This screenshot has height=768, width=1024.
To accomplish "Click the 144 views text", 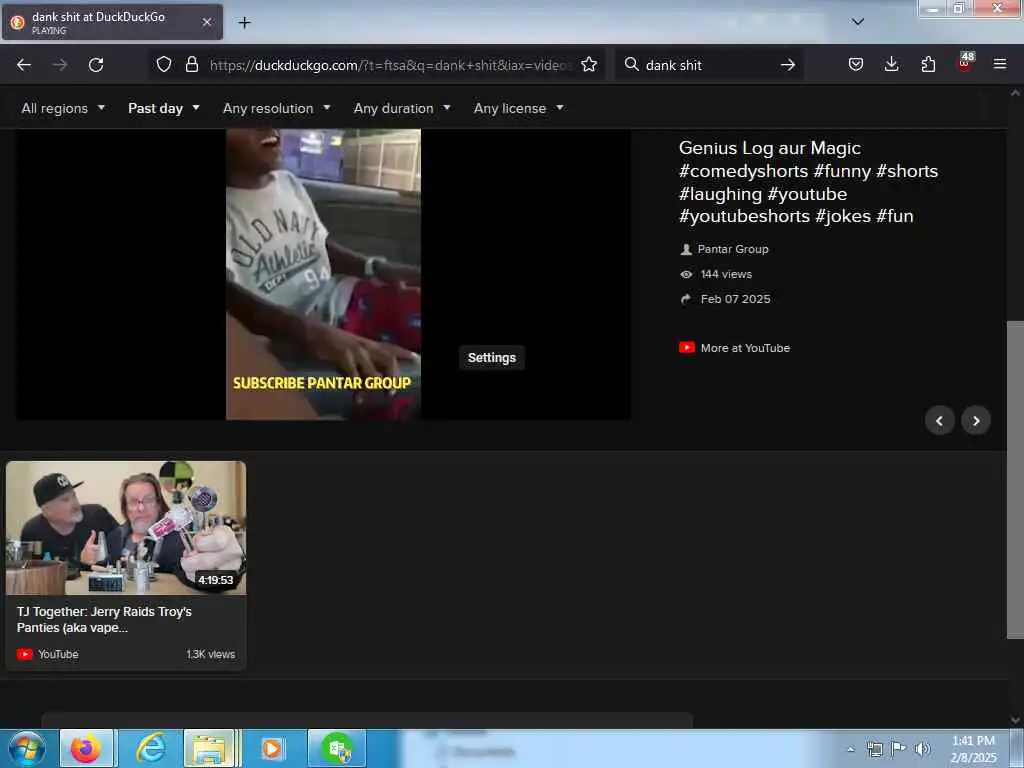I will click(726, 274).
